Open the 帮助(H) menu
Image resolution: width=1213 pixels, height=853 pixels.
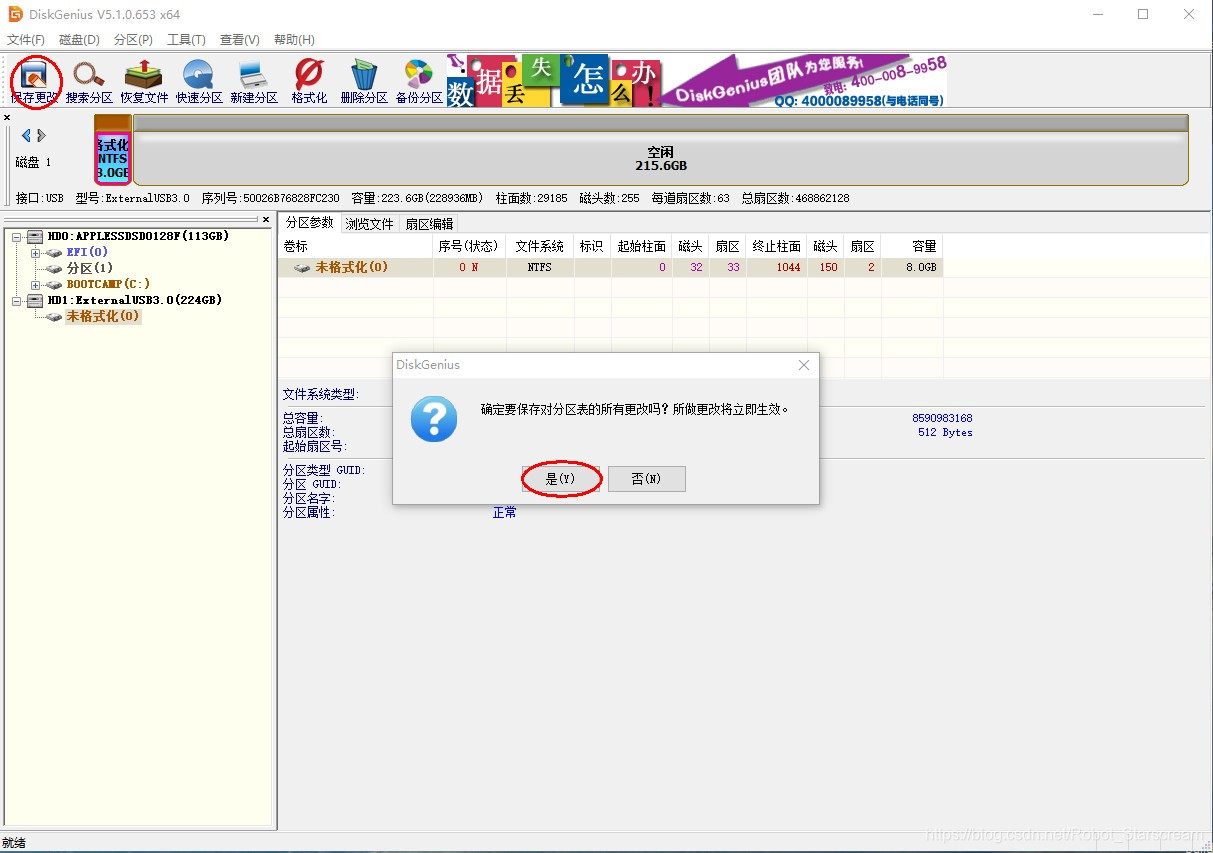click(x=293, y=40)
